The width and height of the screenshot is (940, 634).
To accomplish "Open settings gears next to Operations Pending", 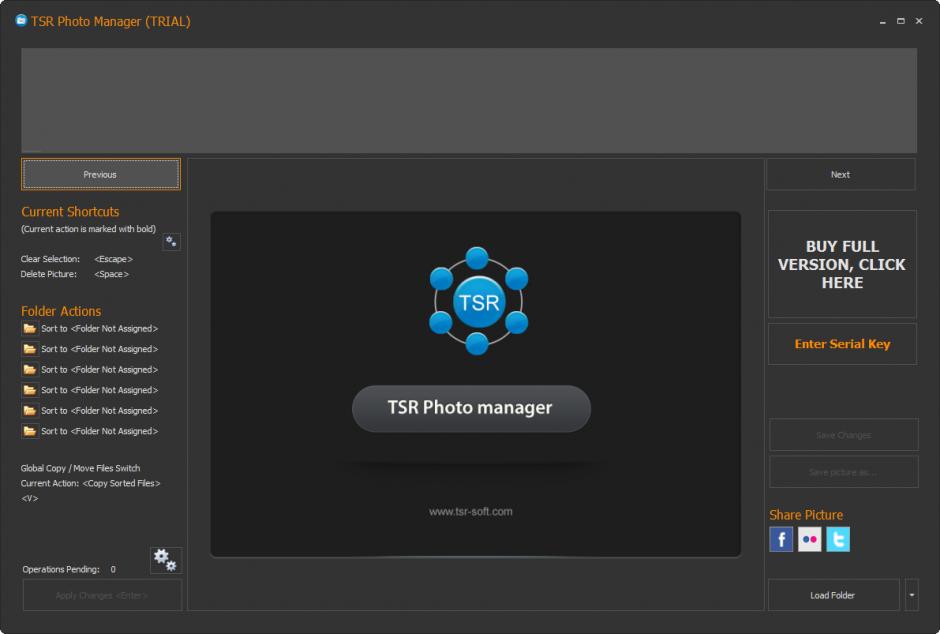I will coord(165,560).
